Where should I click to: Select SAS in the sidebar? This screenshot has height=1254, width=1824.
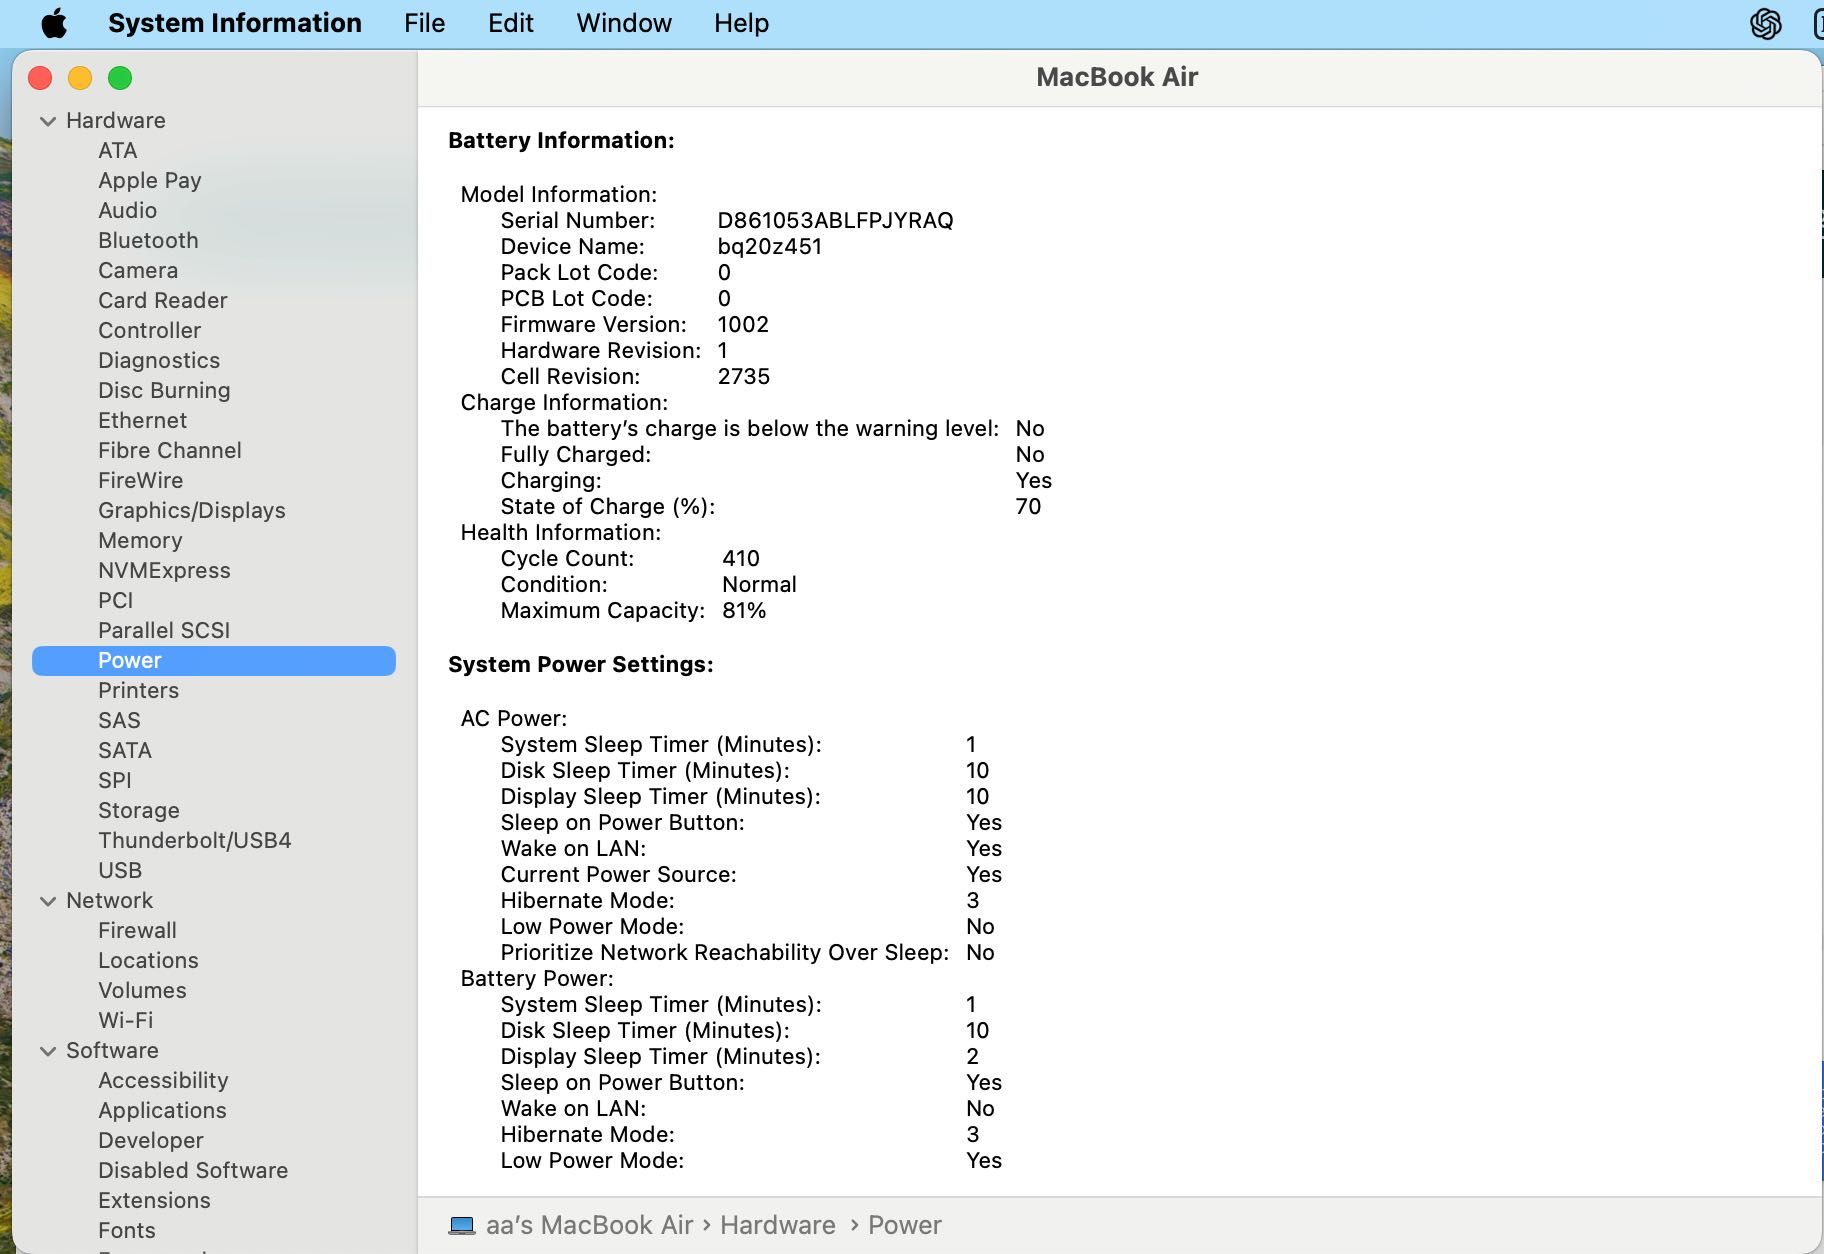[x=119, y=720]
